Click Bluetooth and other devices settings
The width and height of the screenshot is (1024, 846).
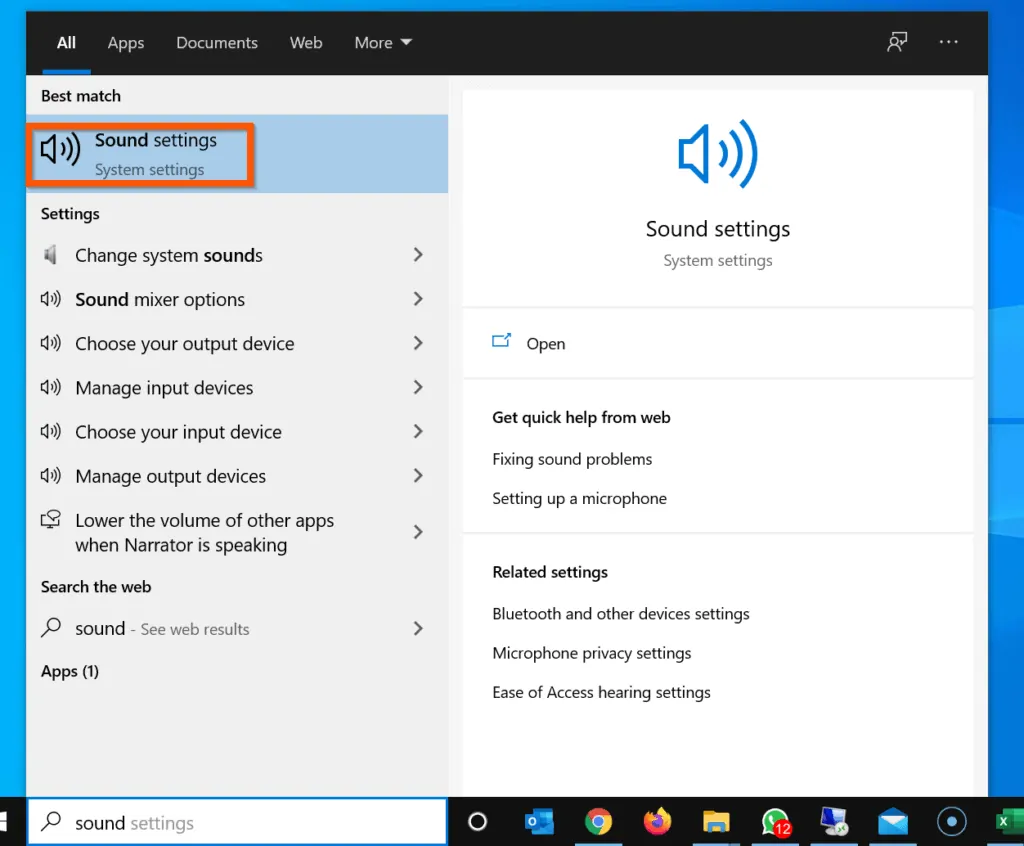[x=621, y=614]
